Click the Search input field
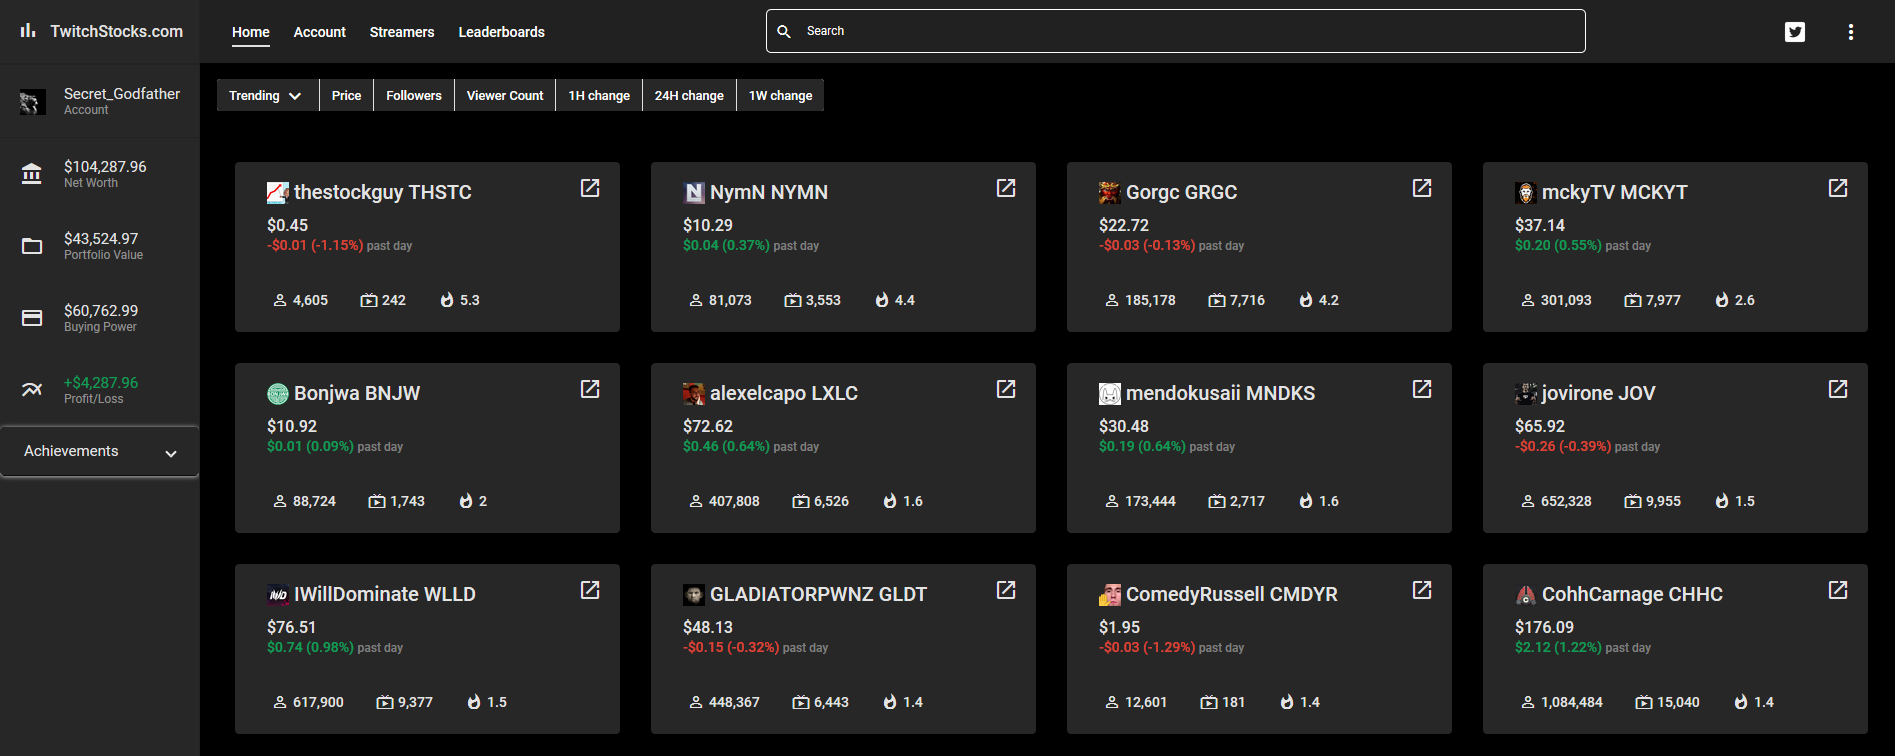Viewport: 1895px width, 756px height. 1176,31
